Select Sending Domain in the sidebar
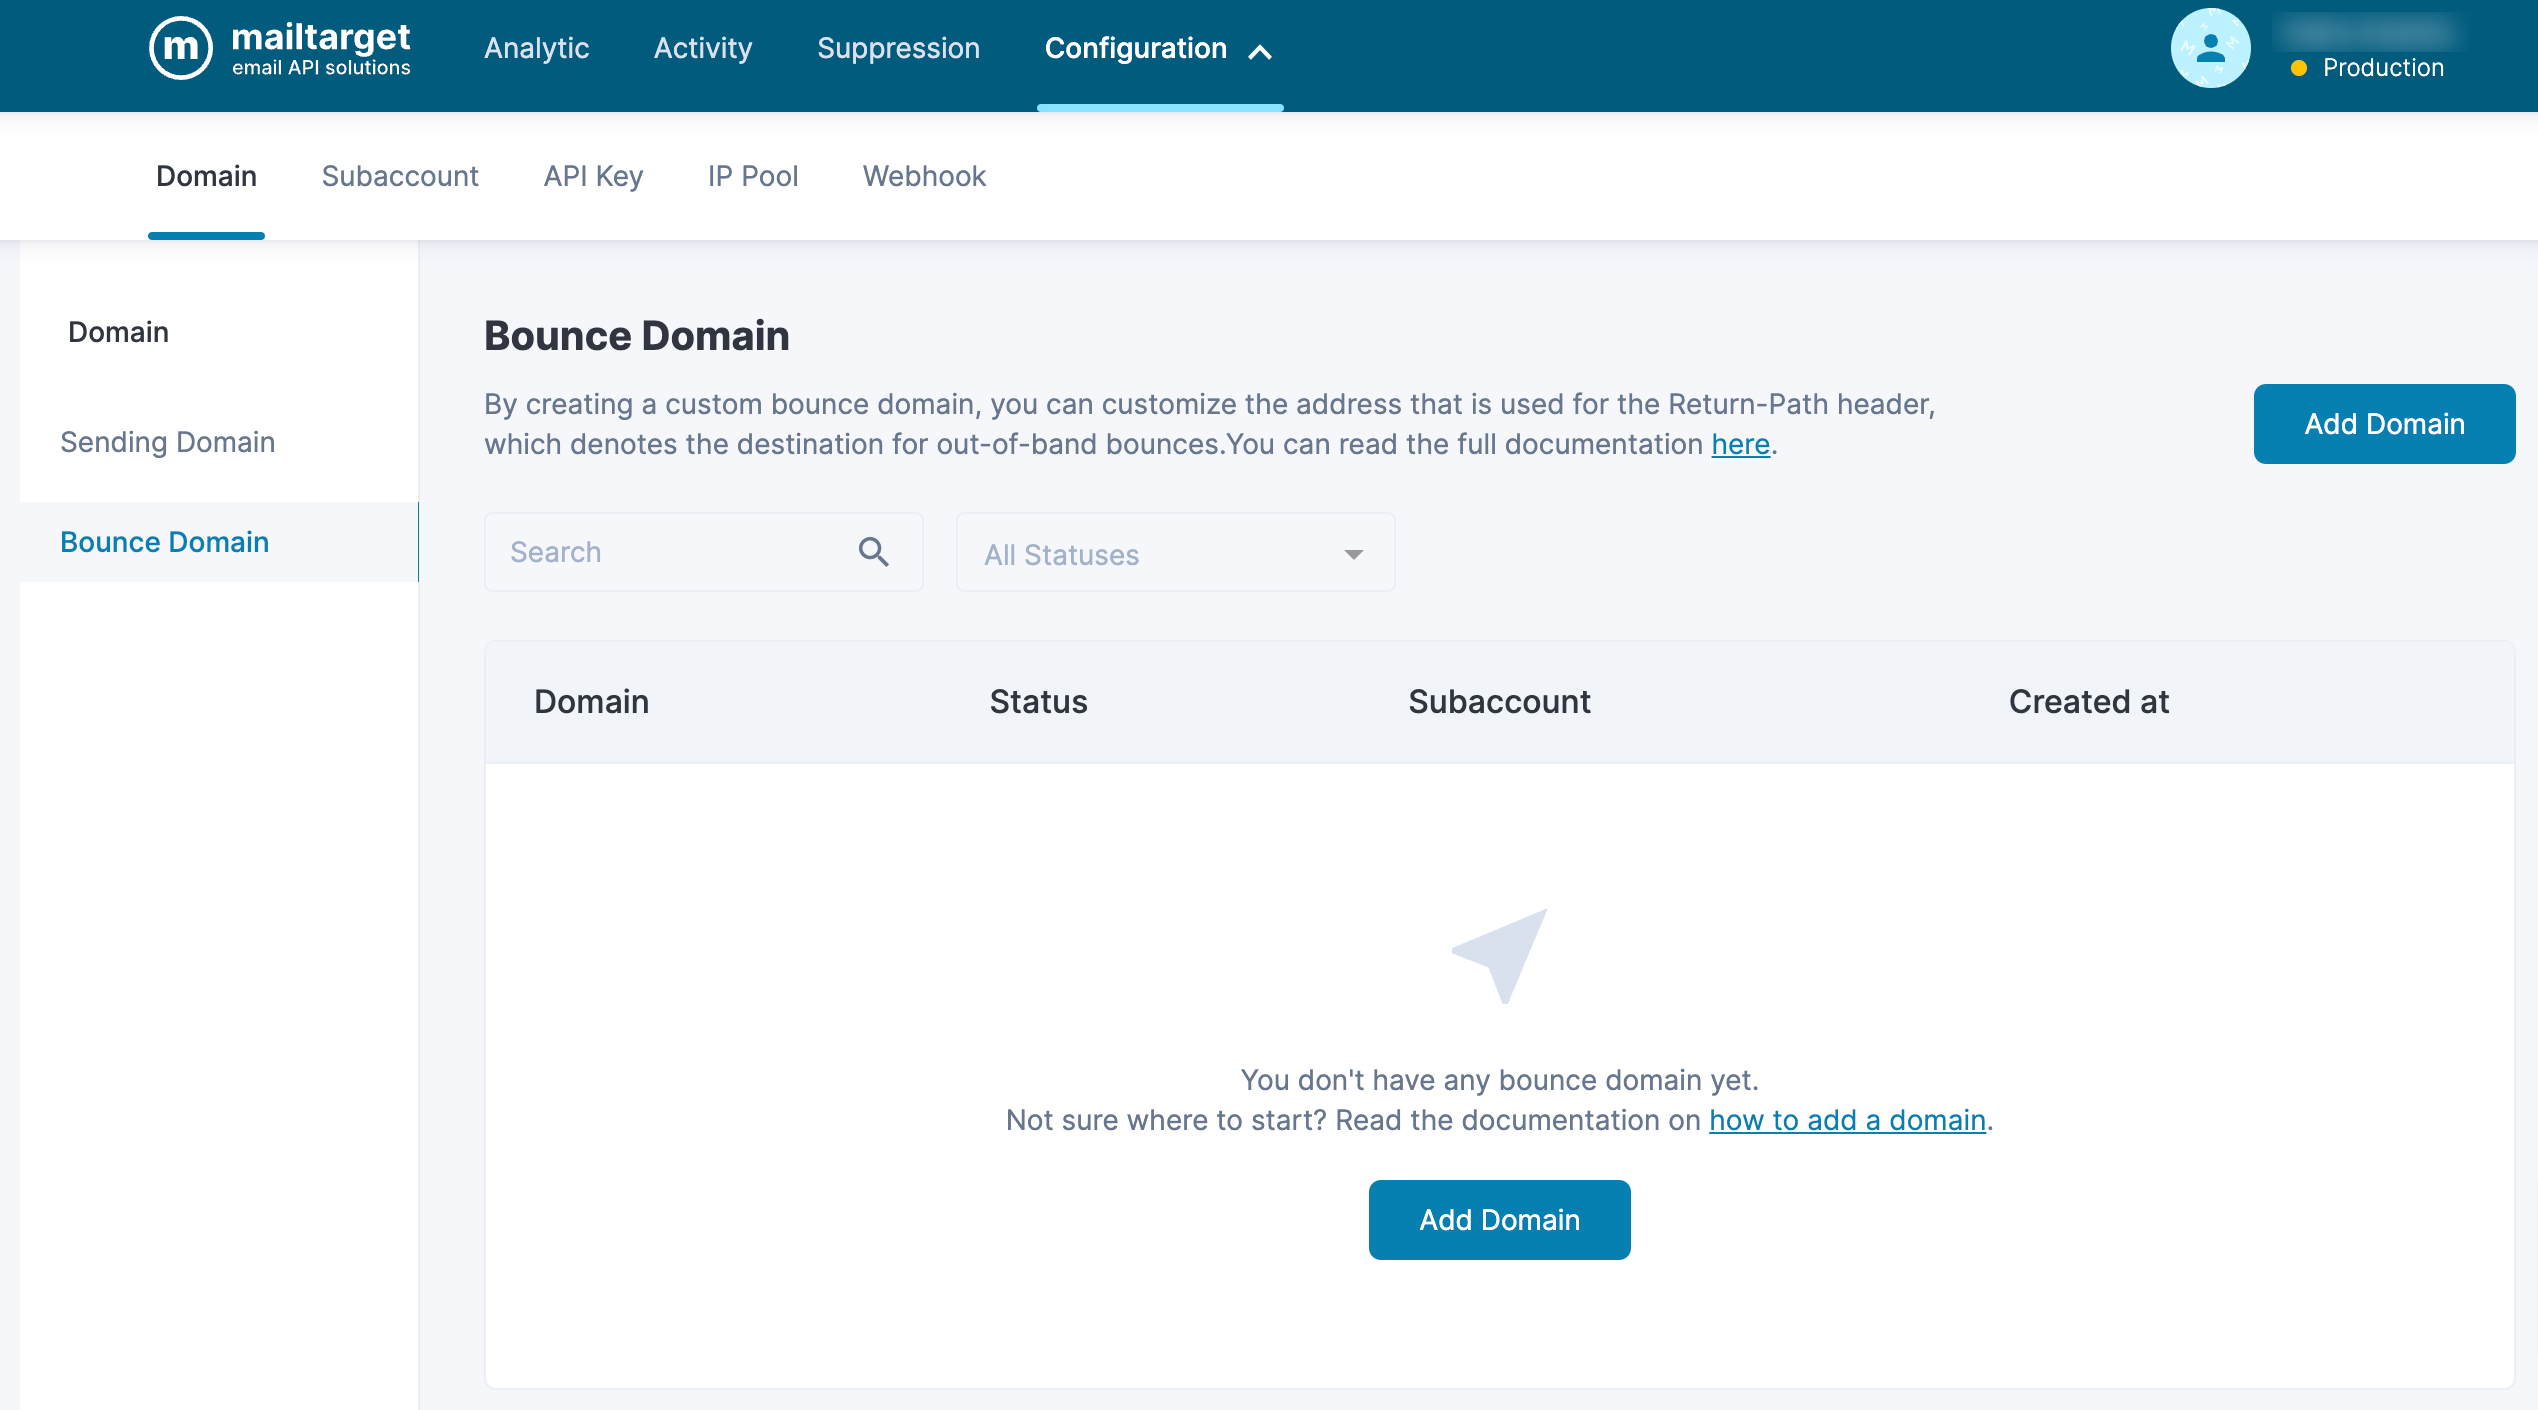Viewport: 2538px width, 1410px height. (x=167, y=442)
